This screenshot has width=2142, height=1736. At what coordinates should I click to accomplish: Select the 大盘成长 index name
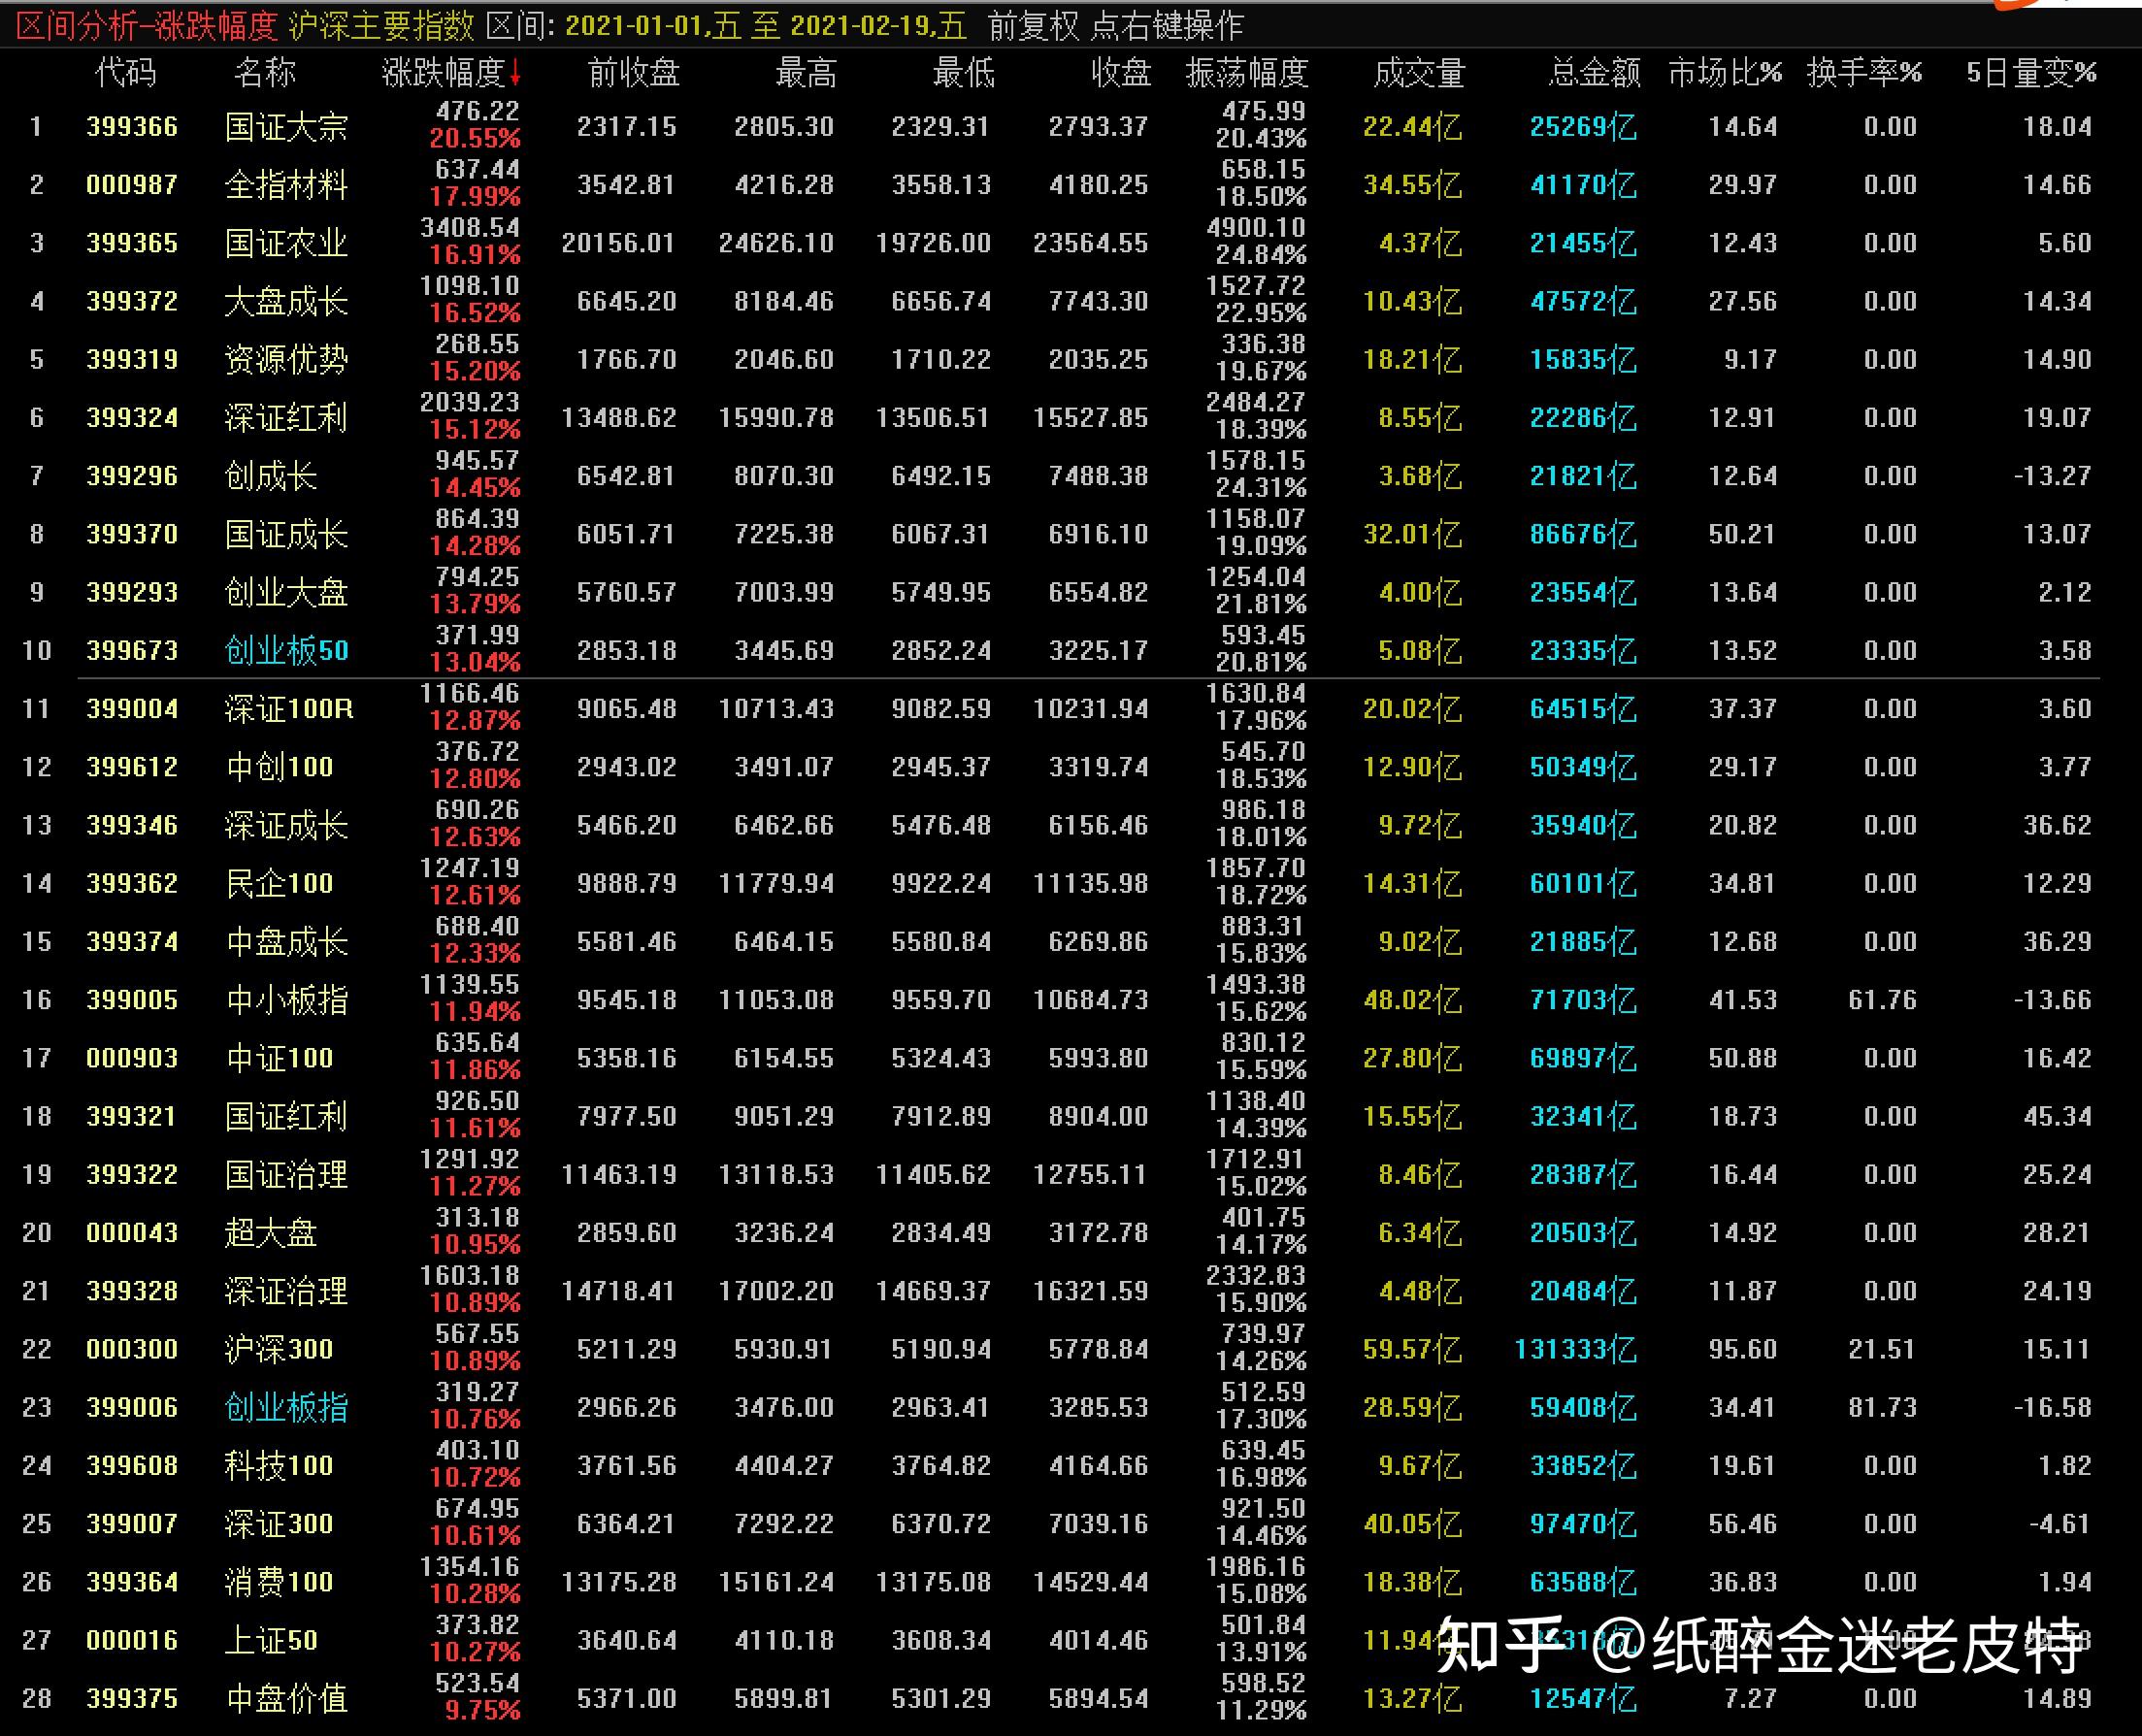click(286, 301)
